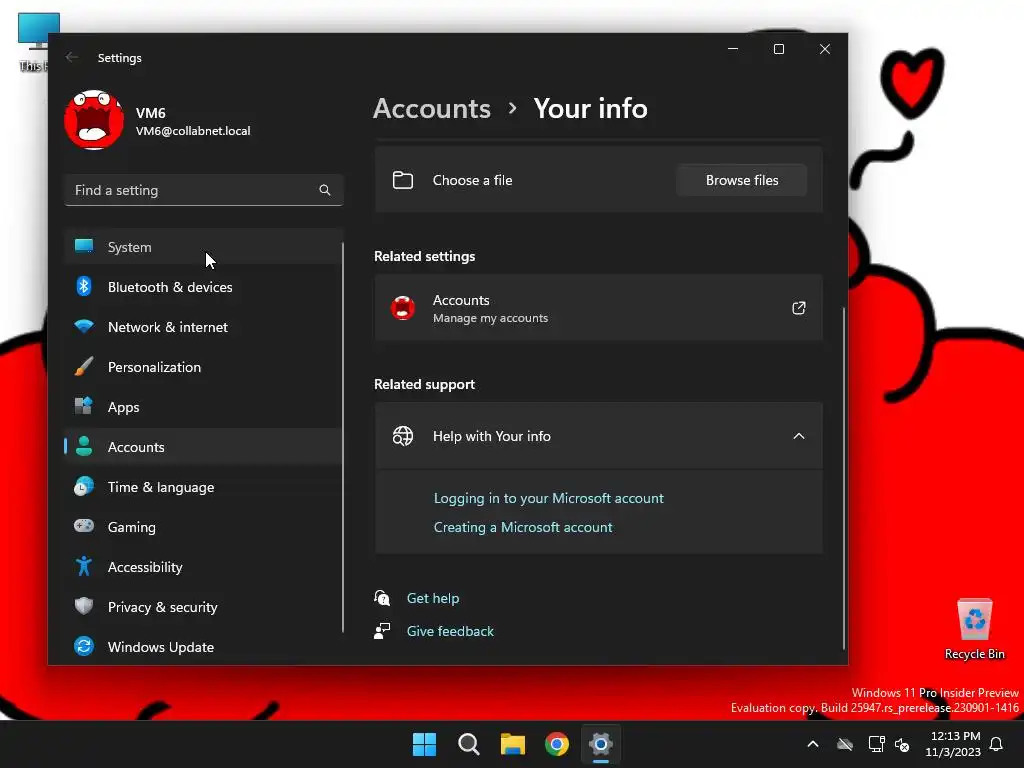Viewport: 1024px width, 768px height.
Task: Go to Accessibility settings
Action: click(203, 567)
